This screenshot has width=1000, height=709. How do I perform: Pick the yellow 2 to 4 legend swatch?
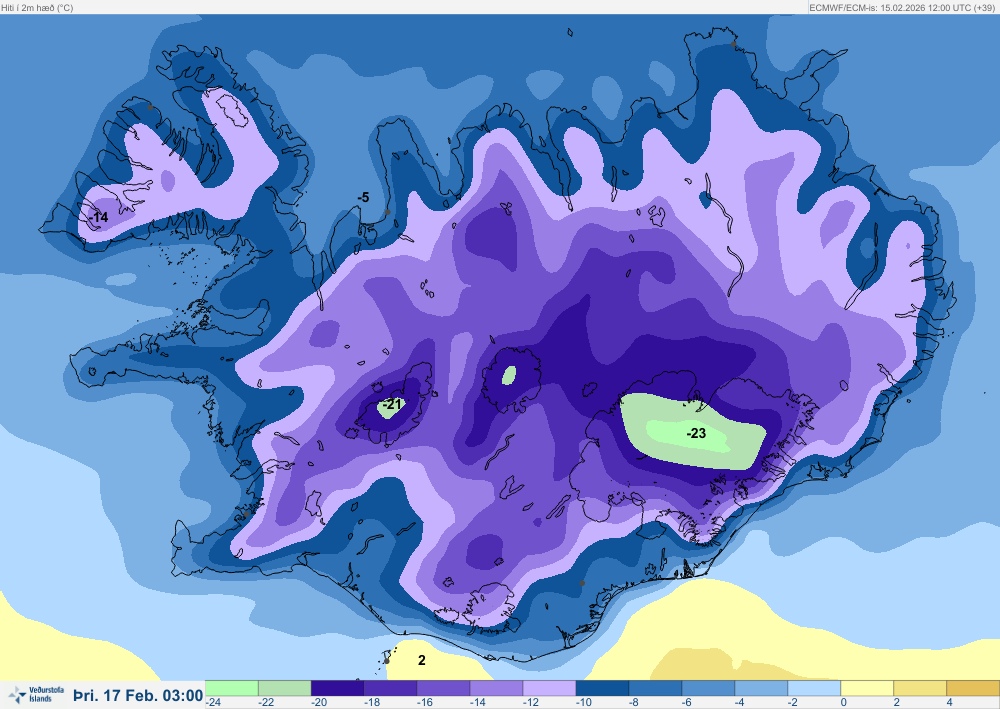(x=920, y=688)
